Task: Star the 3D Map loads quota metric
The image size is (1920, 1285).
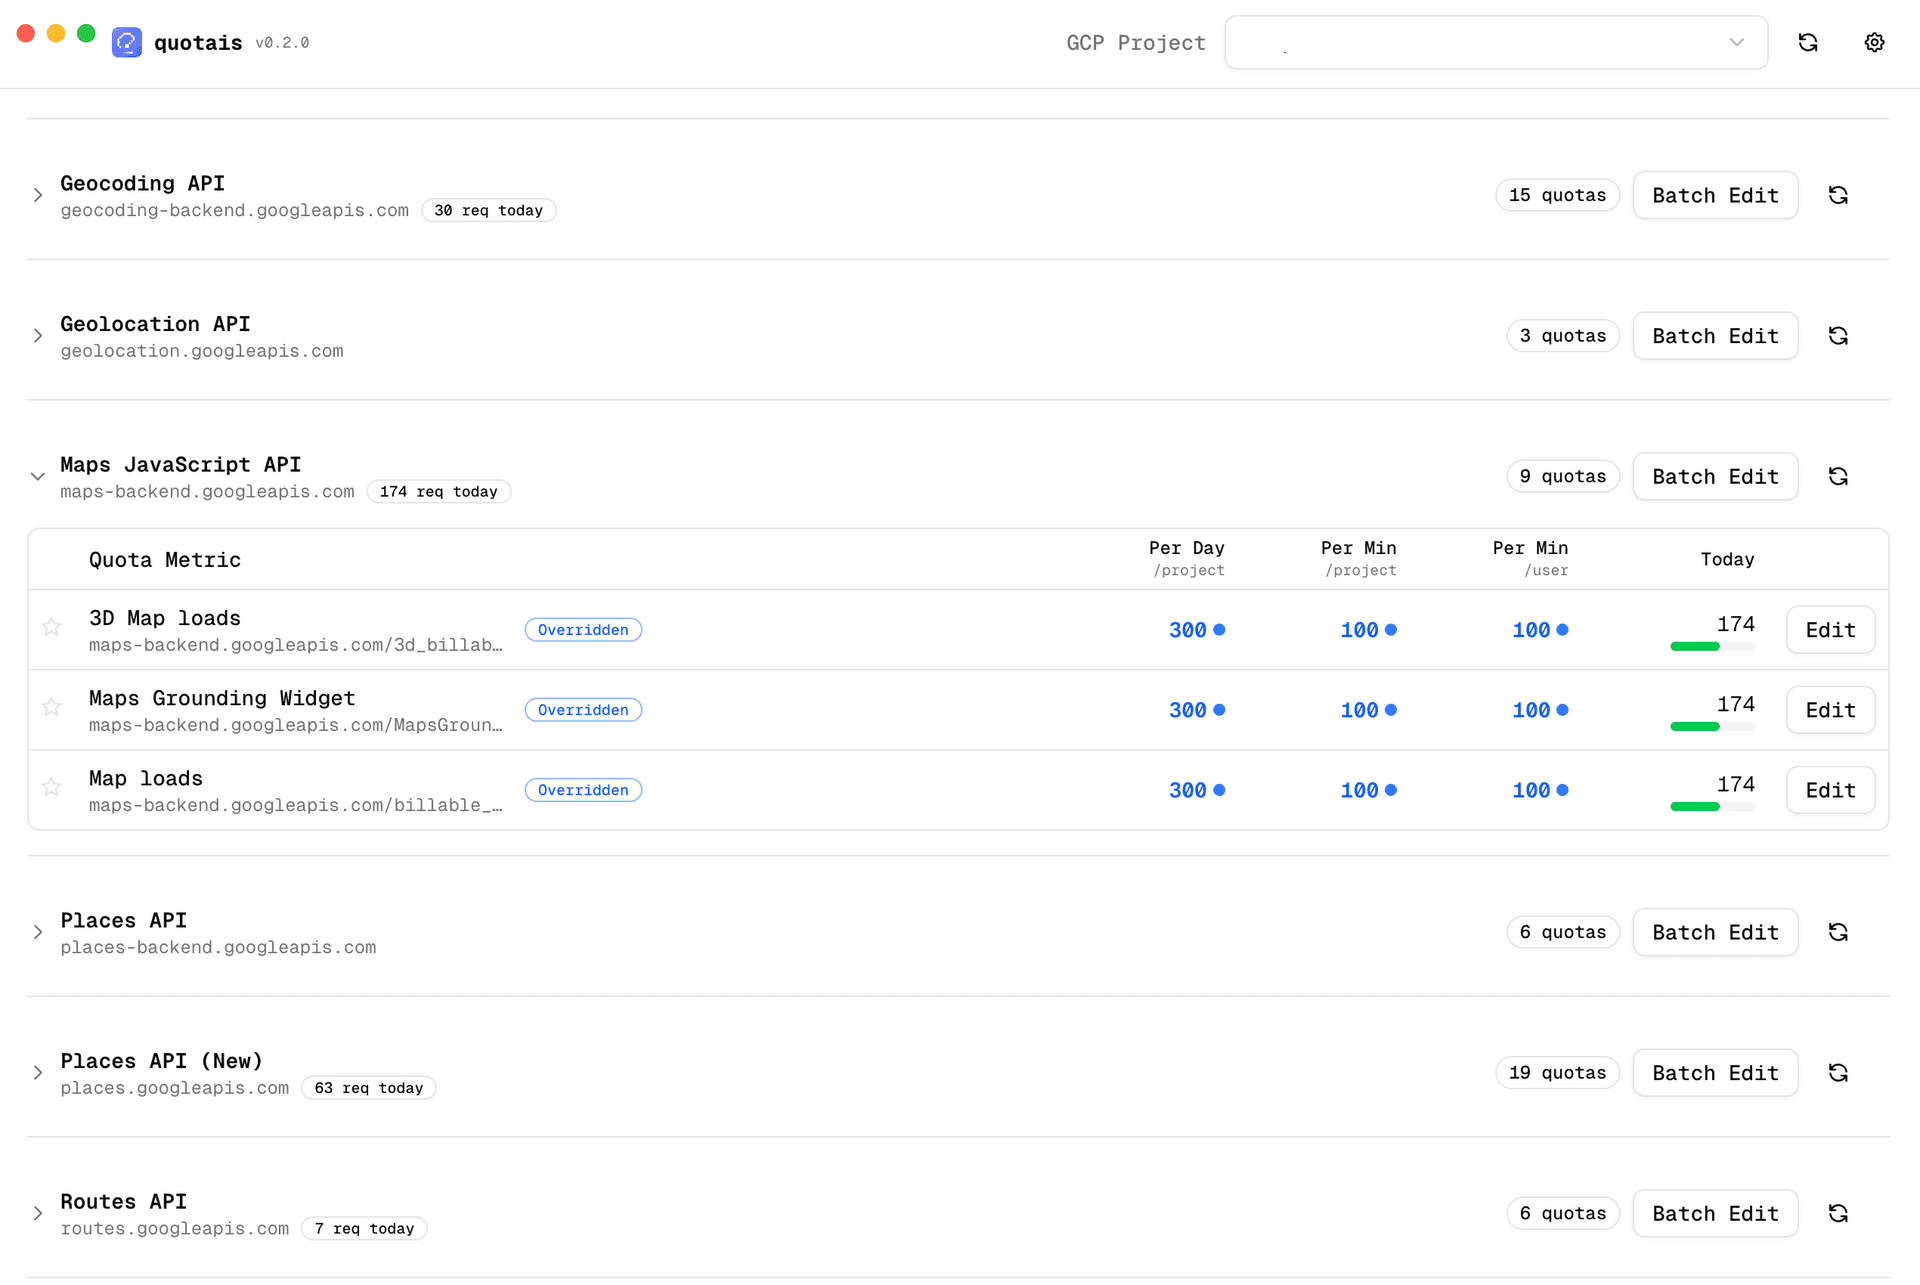Action: (x=51, y=626)
